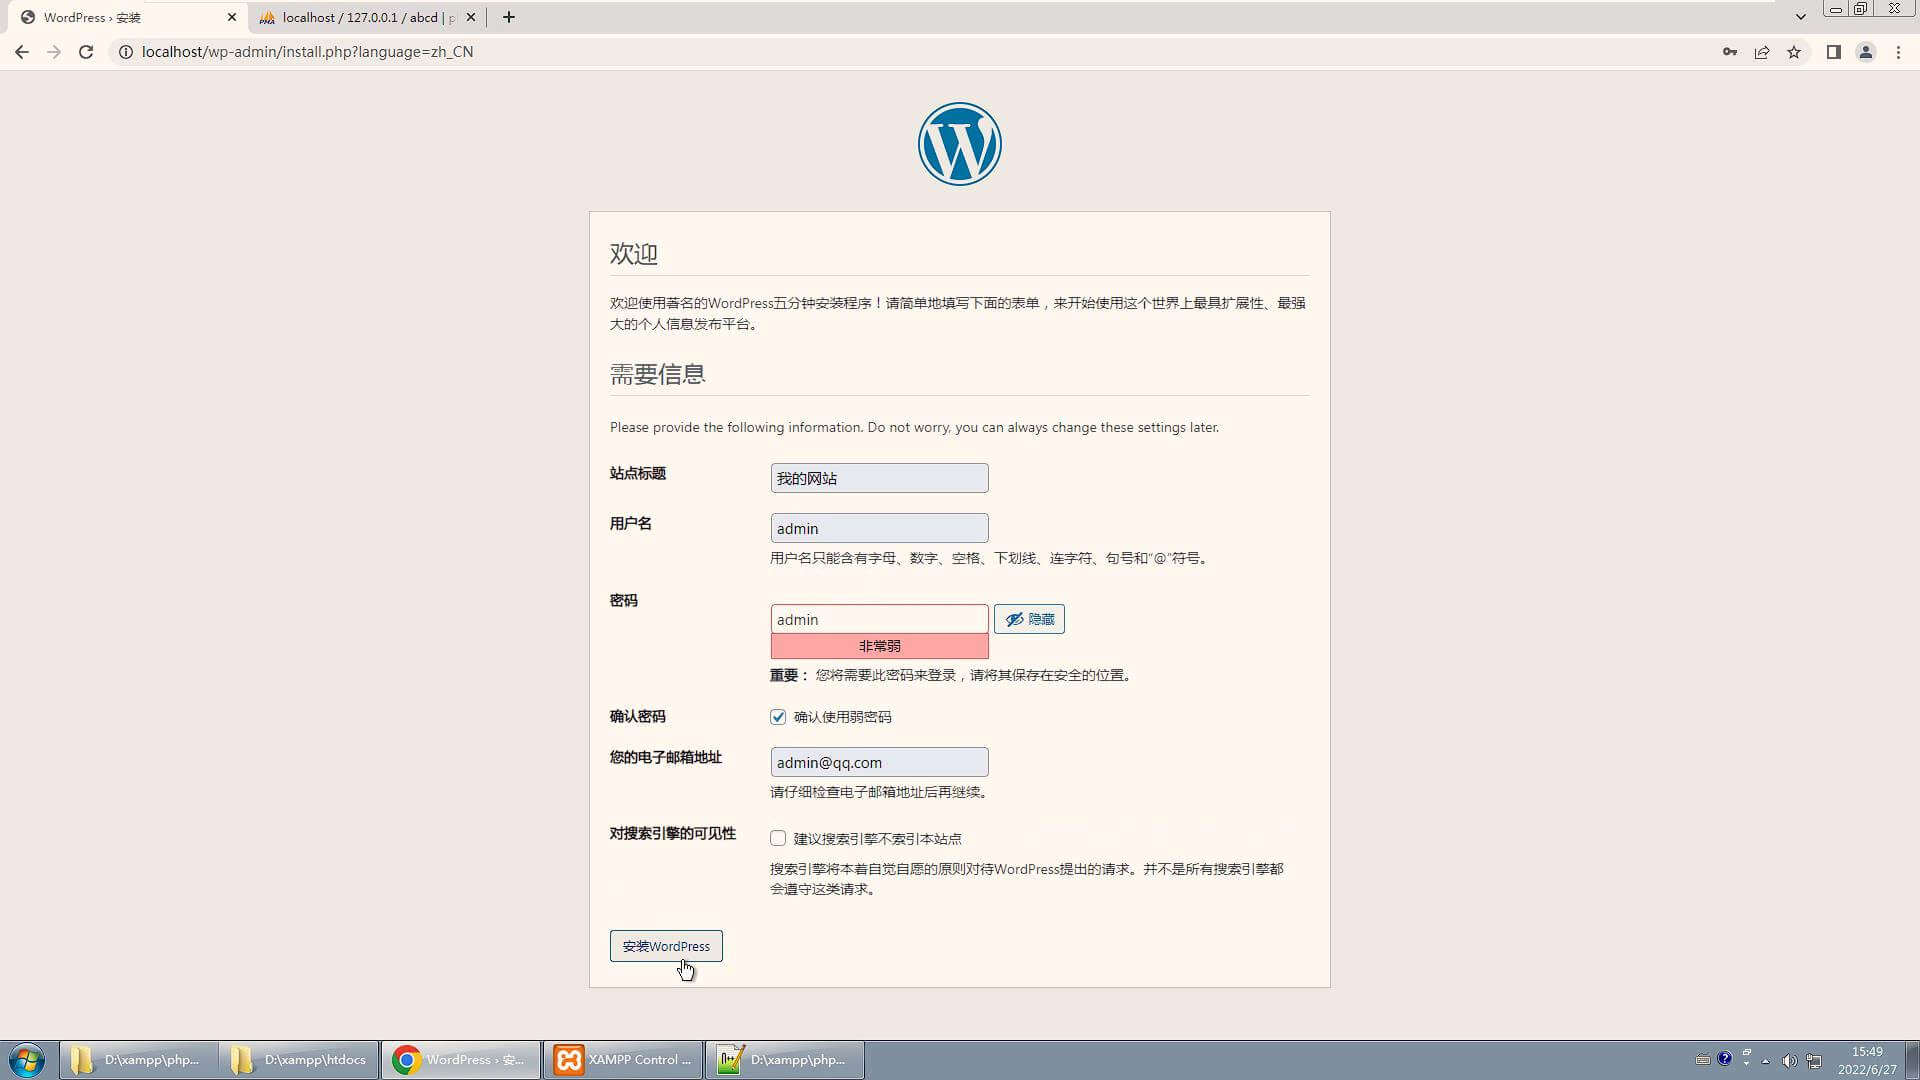Open XAMPP Control Panel from taskbar
Viewport: 1920px width, 1080px height.
pyautogui.click(x=622, y=1060)
